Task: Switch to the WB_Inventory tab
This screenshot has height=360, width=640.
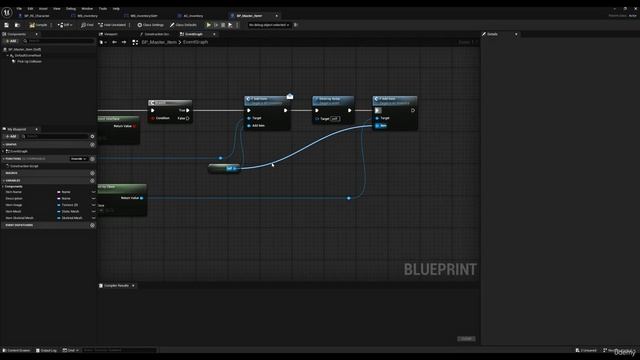Action: click(x=87, y=16)
